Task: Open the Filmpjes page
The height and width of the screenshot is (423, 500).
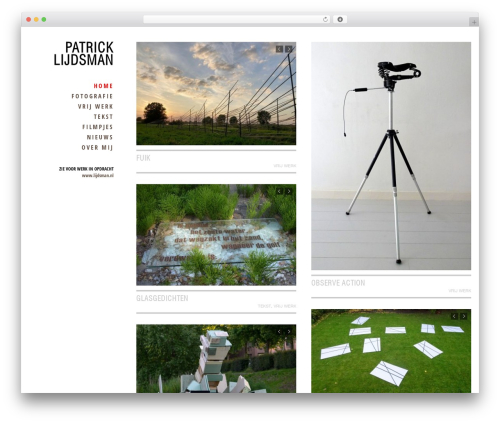Action: pyautogui.click(x=98, y=127)
